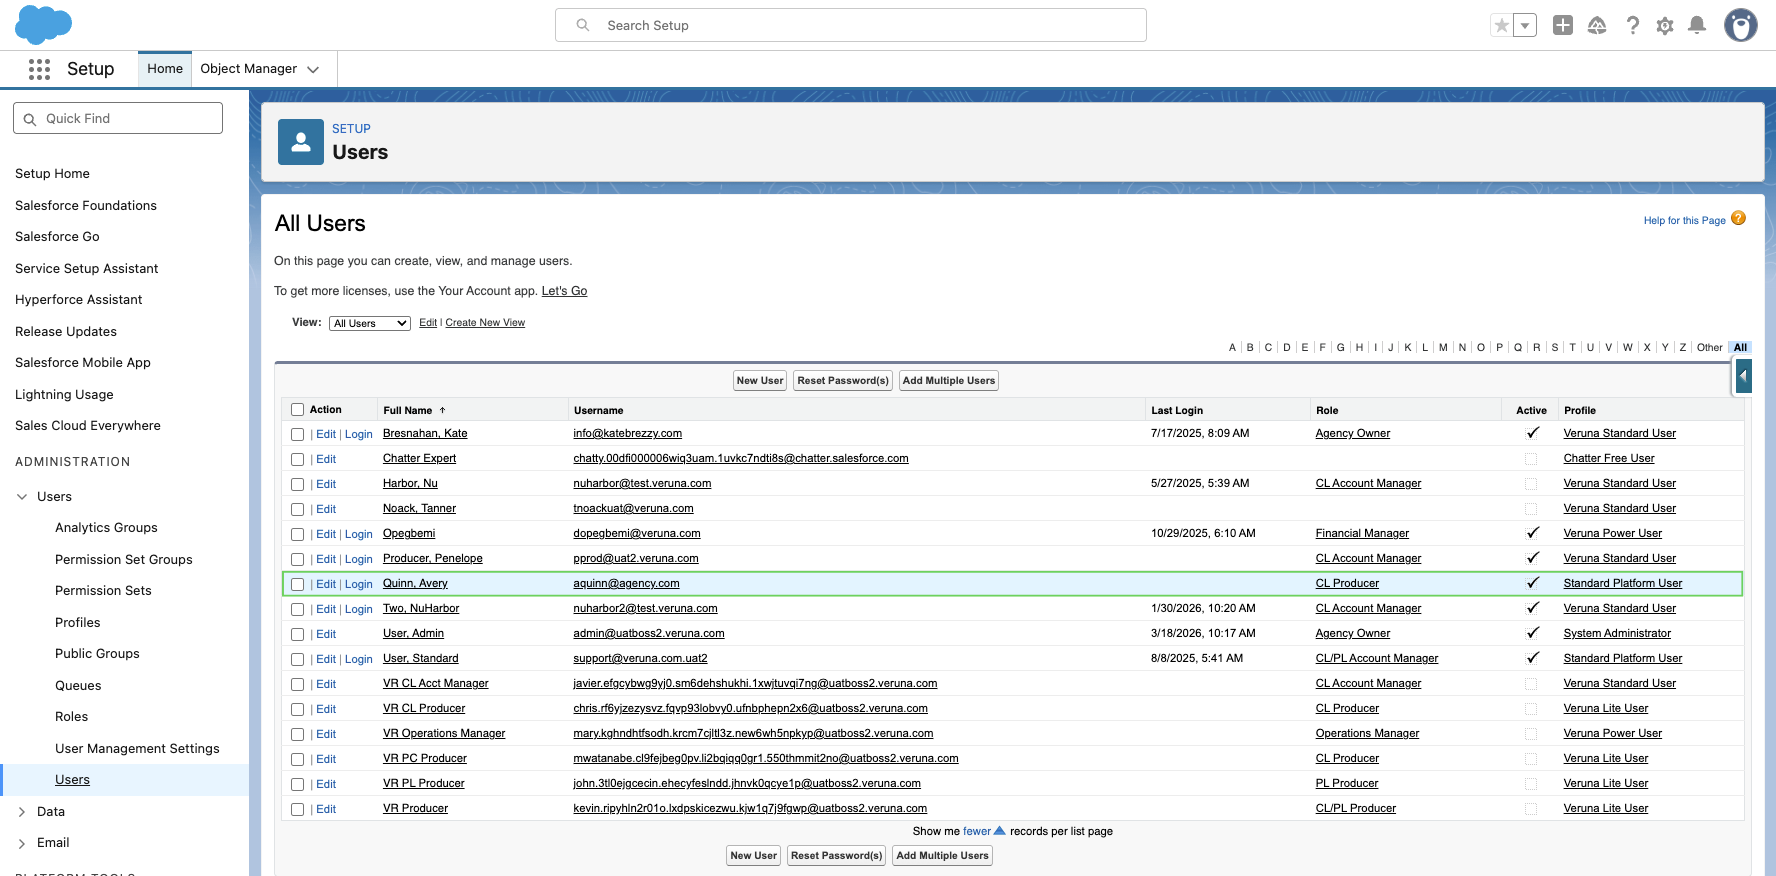Select the checkbox for VR Producer
Viewport: 1776px width, 876px height.
[297, 809]
